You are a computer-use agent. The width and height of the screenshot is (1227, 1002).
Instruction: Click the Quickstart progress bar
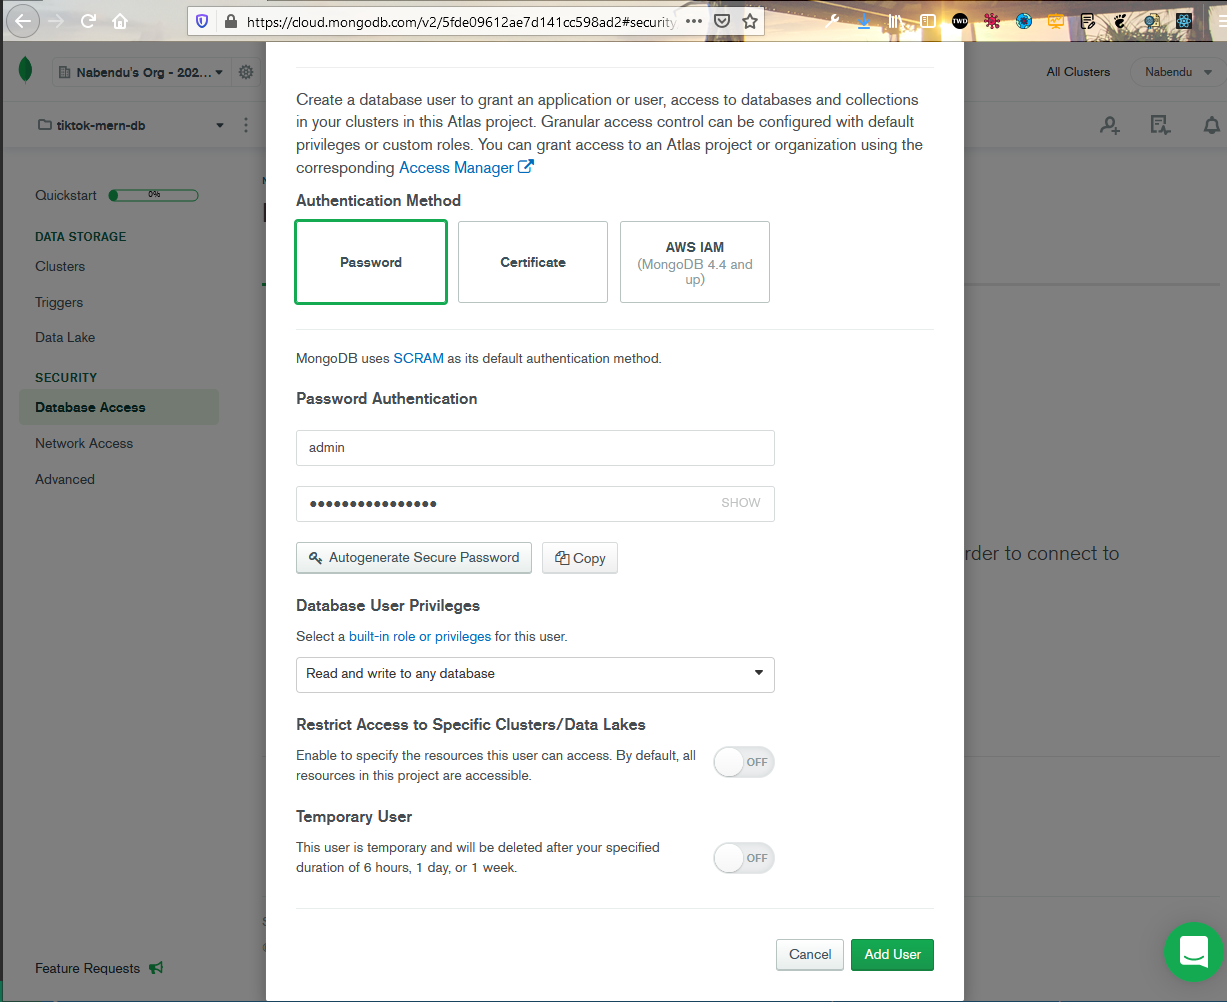153,195
